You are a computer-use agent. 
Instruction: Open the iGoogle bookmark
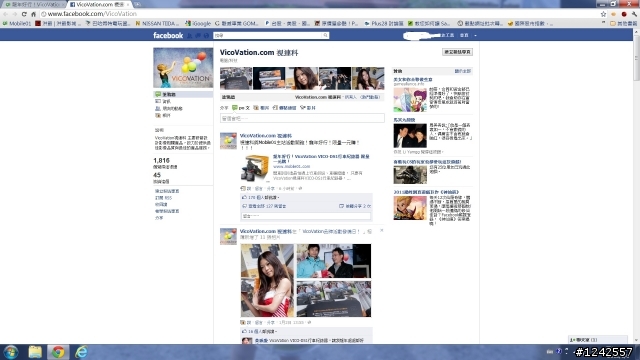[x=198, y=23]
